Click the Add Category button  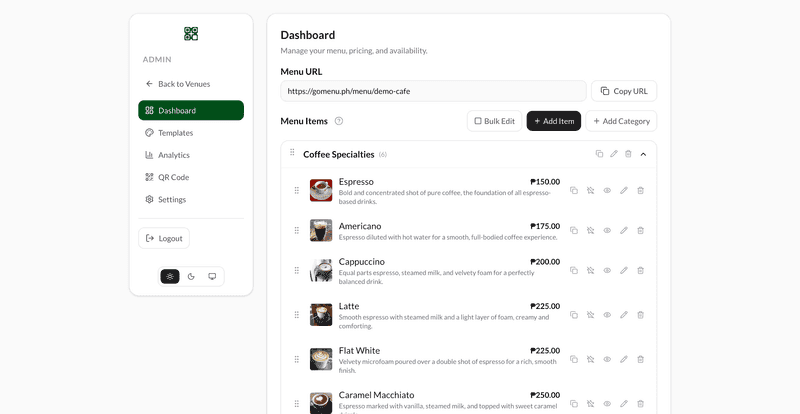point(621,121)
